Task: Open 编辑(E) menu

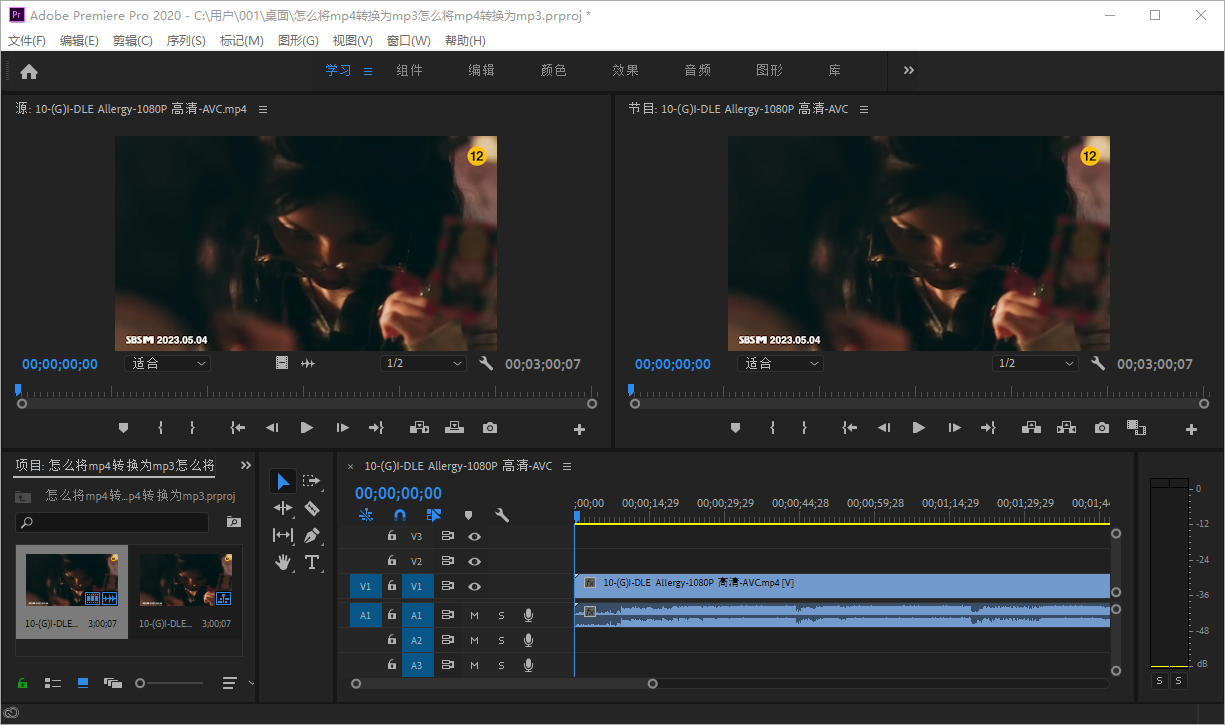Action: [x=79, y=41]
